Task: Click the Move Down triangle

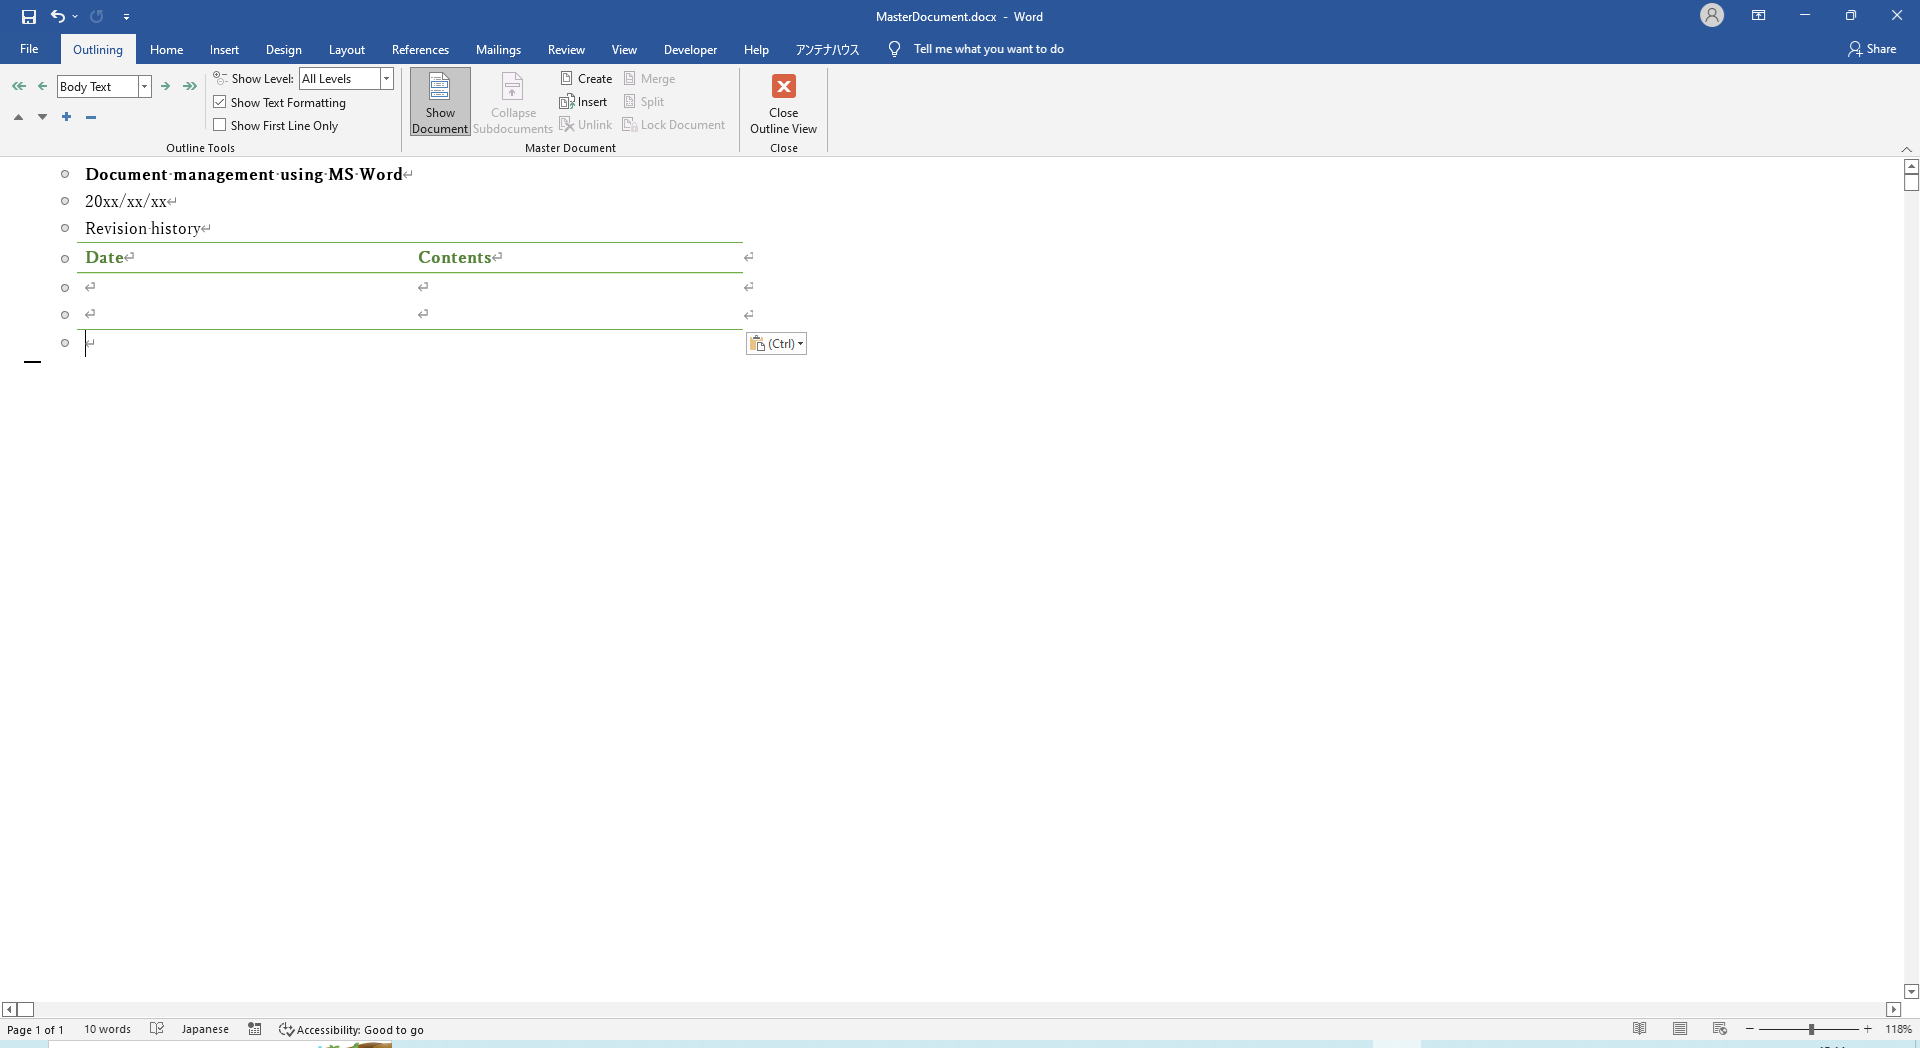Action: pos(42,117)
